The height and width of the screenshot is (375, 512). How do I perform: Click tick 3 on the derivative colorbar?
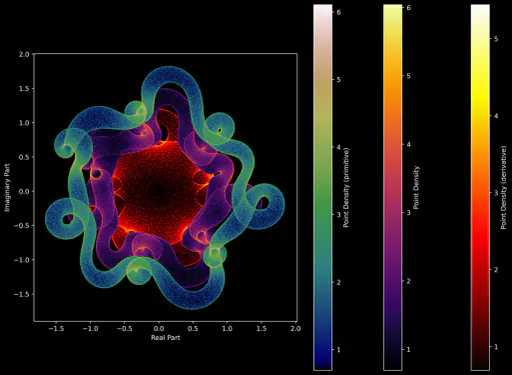(x=496, y=193)
